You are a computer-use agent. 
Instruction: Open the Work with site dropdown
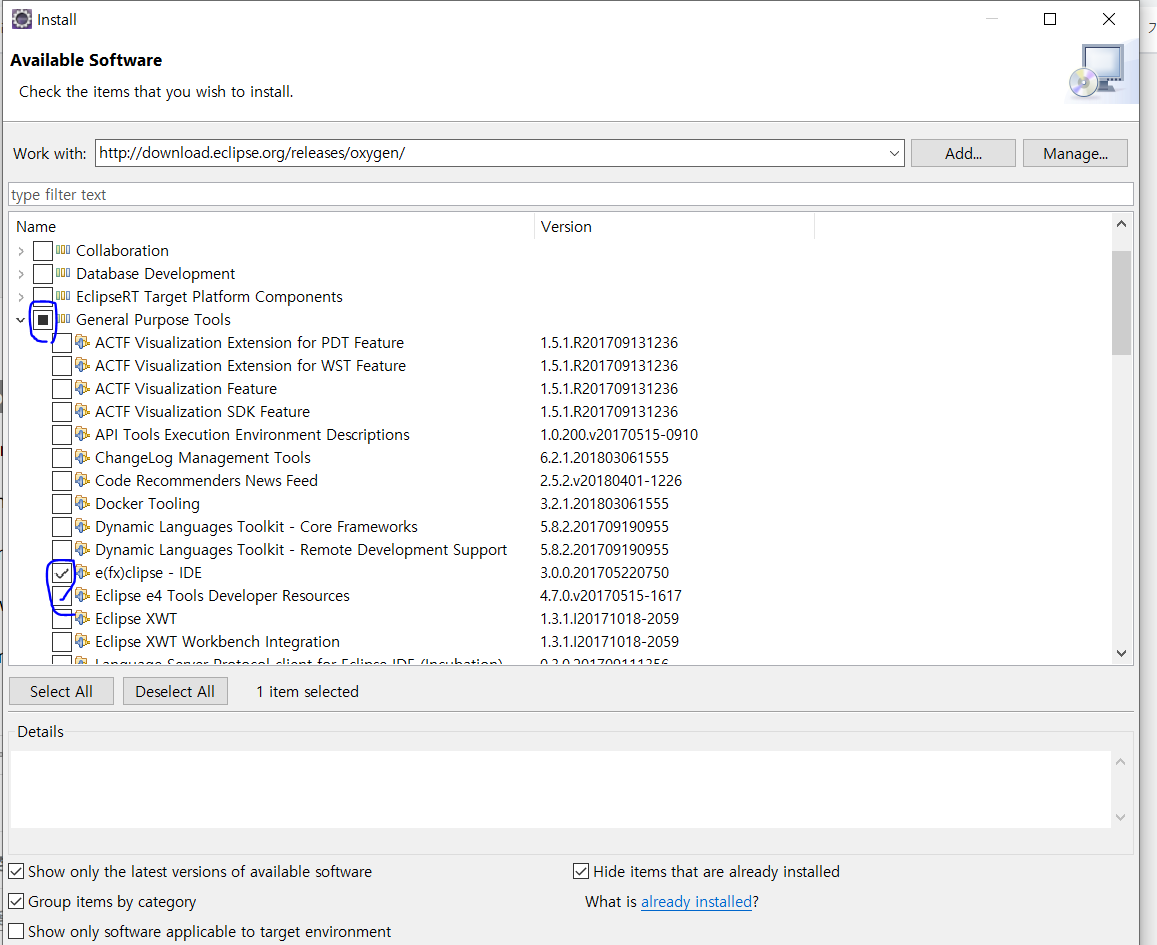(894, 153)
